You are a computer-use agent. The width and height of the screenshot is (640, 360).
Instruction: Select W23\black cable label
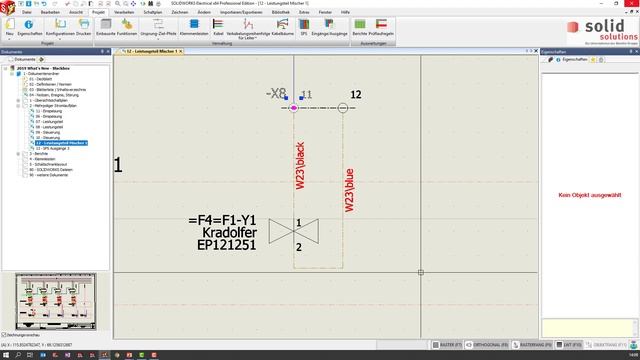[300, 166]
